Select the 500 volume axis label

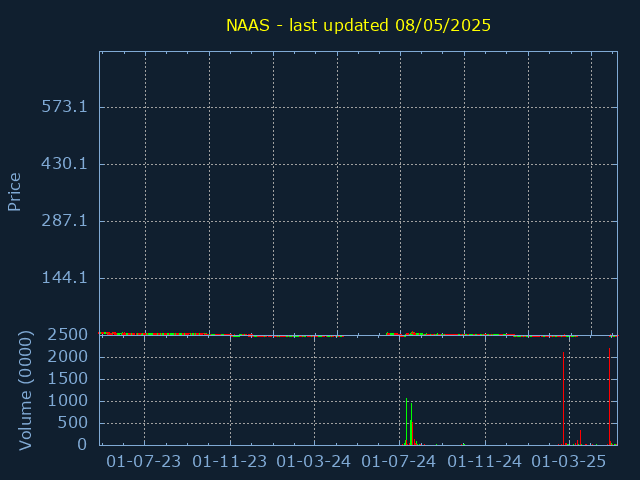[x=73, y=423]
